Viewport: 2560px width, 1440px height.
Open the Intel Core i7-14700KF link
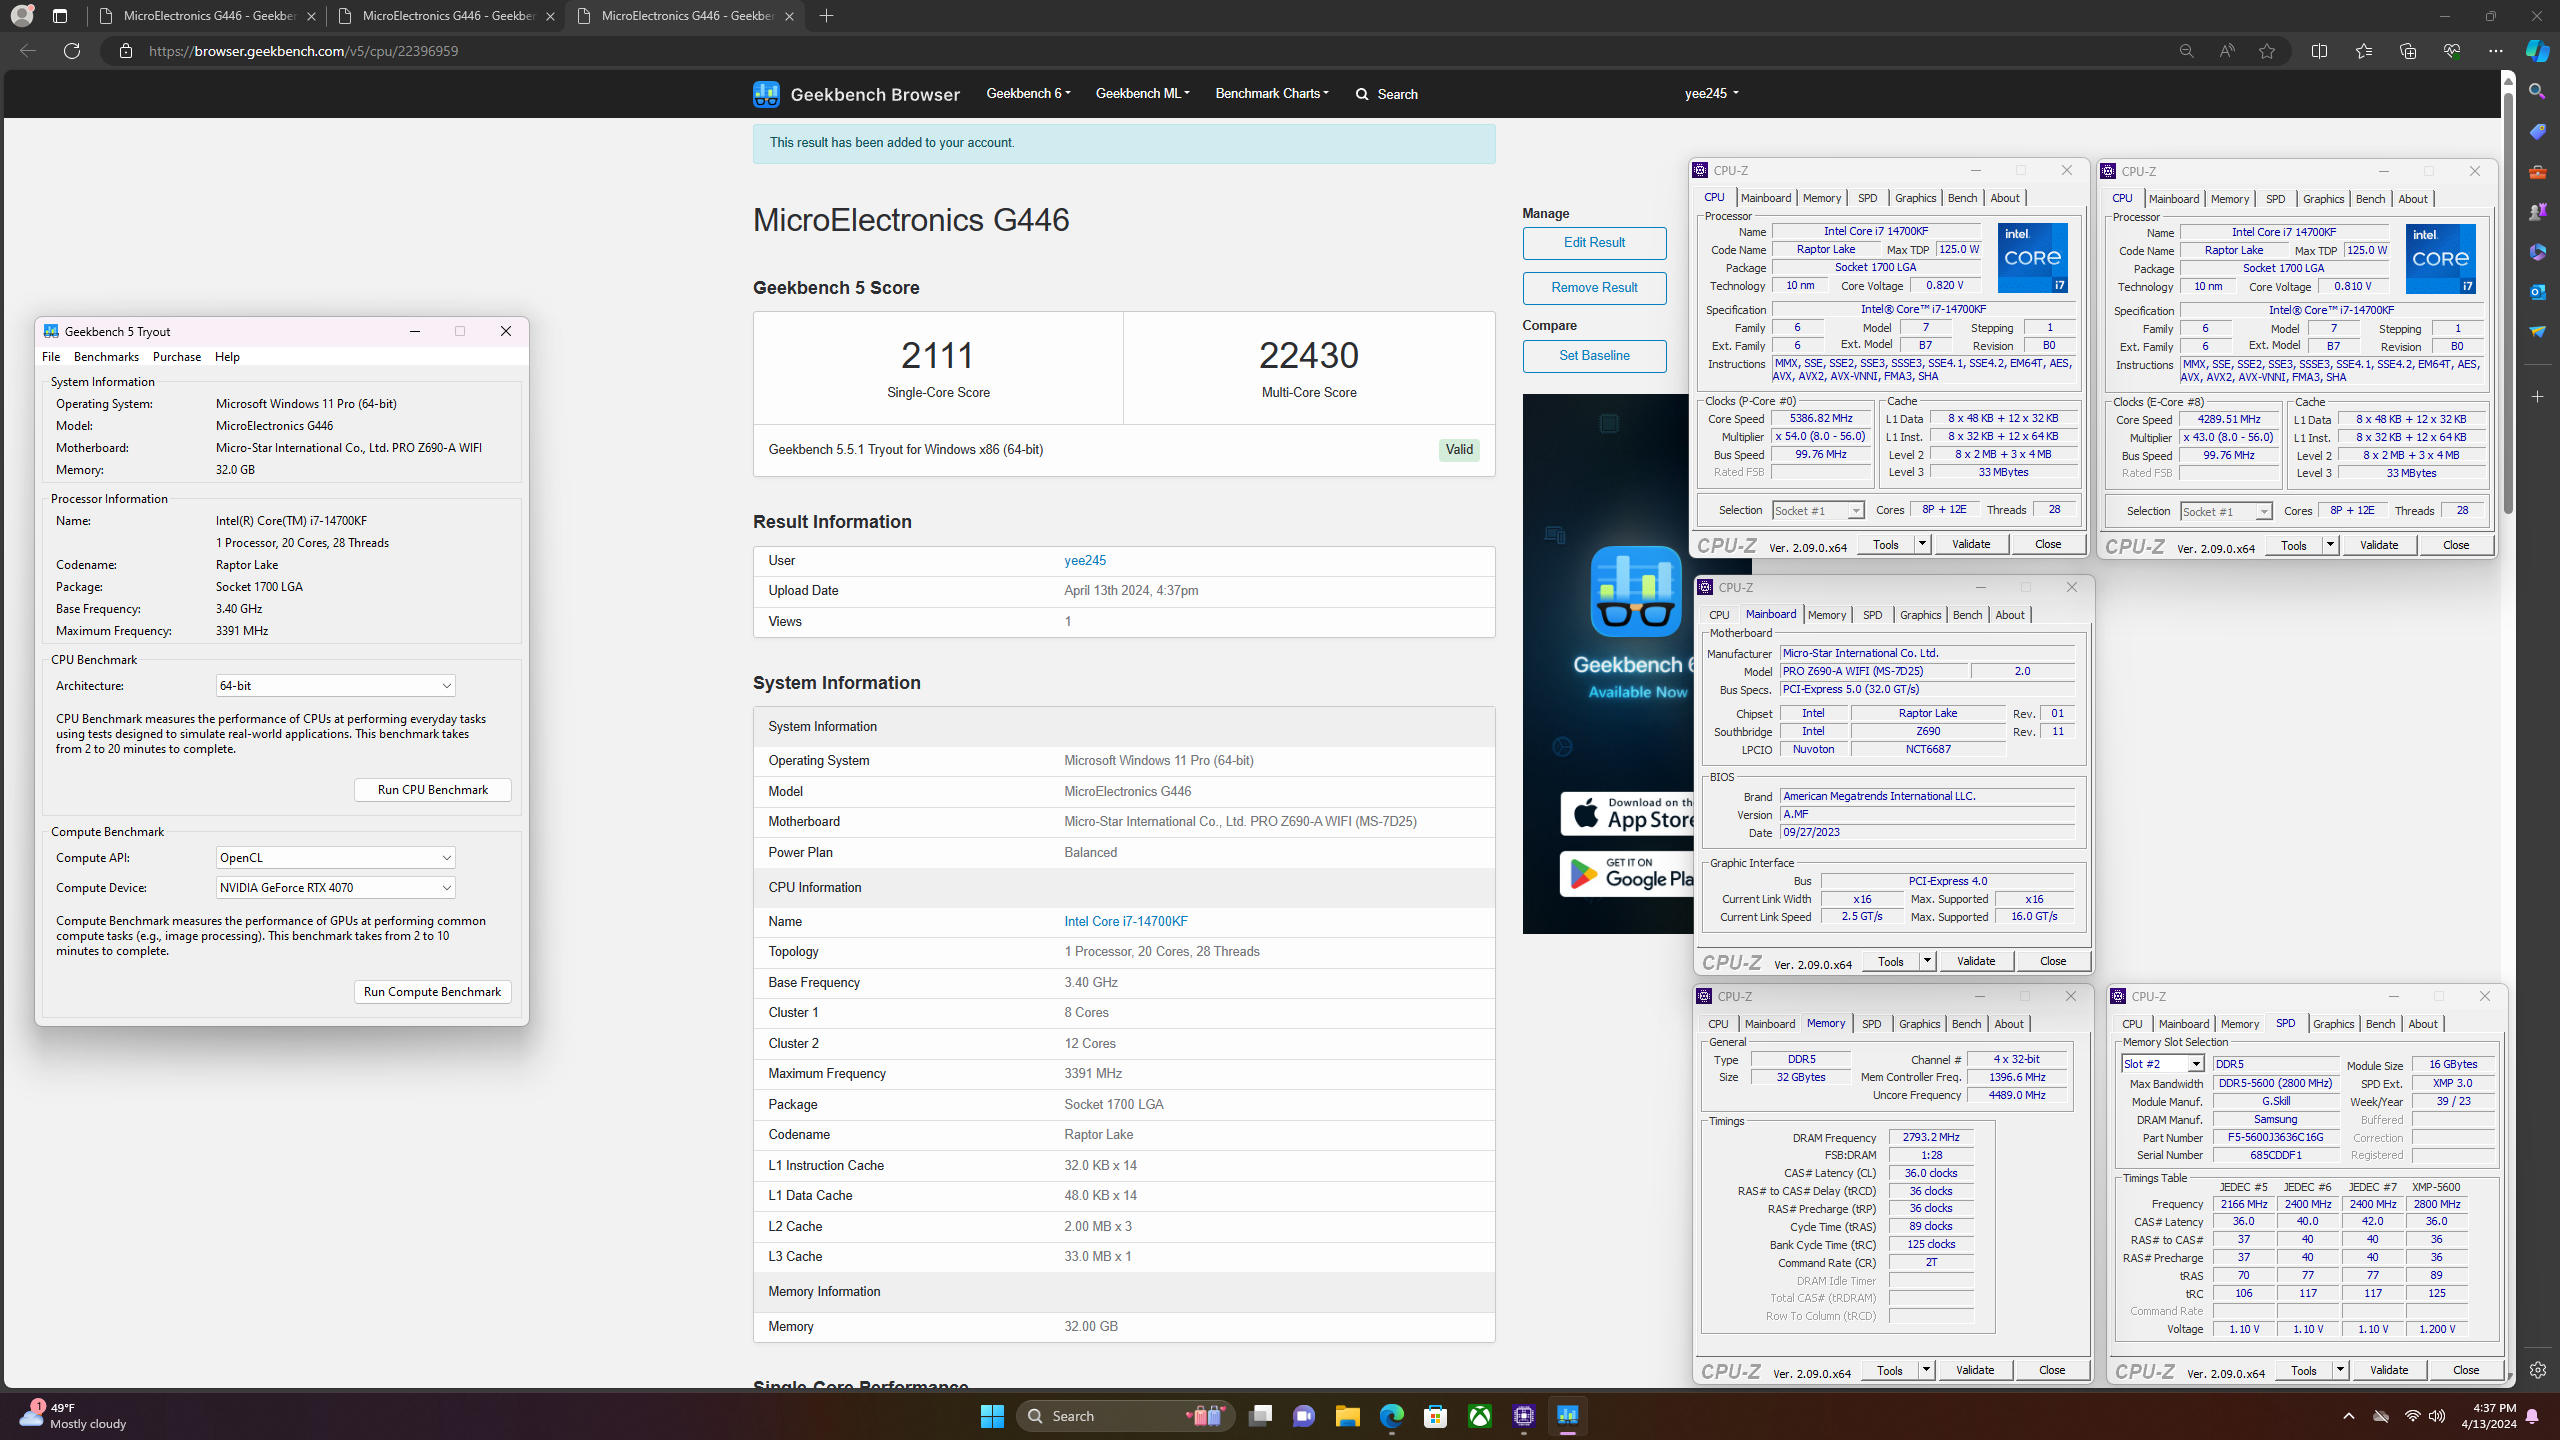[x=1126, y=922]
